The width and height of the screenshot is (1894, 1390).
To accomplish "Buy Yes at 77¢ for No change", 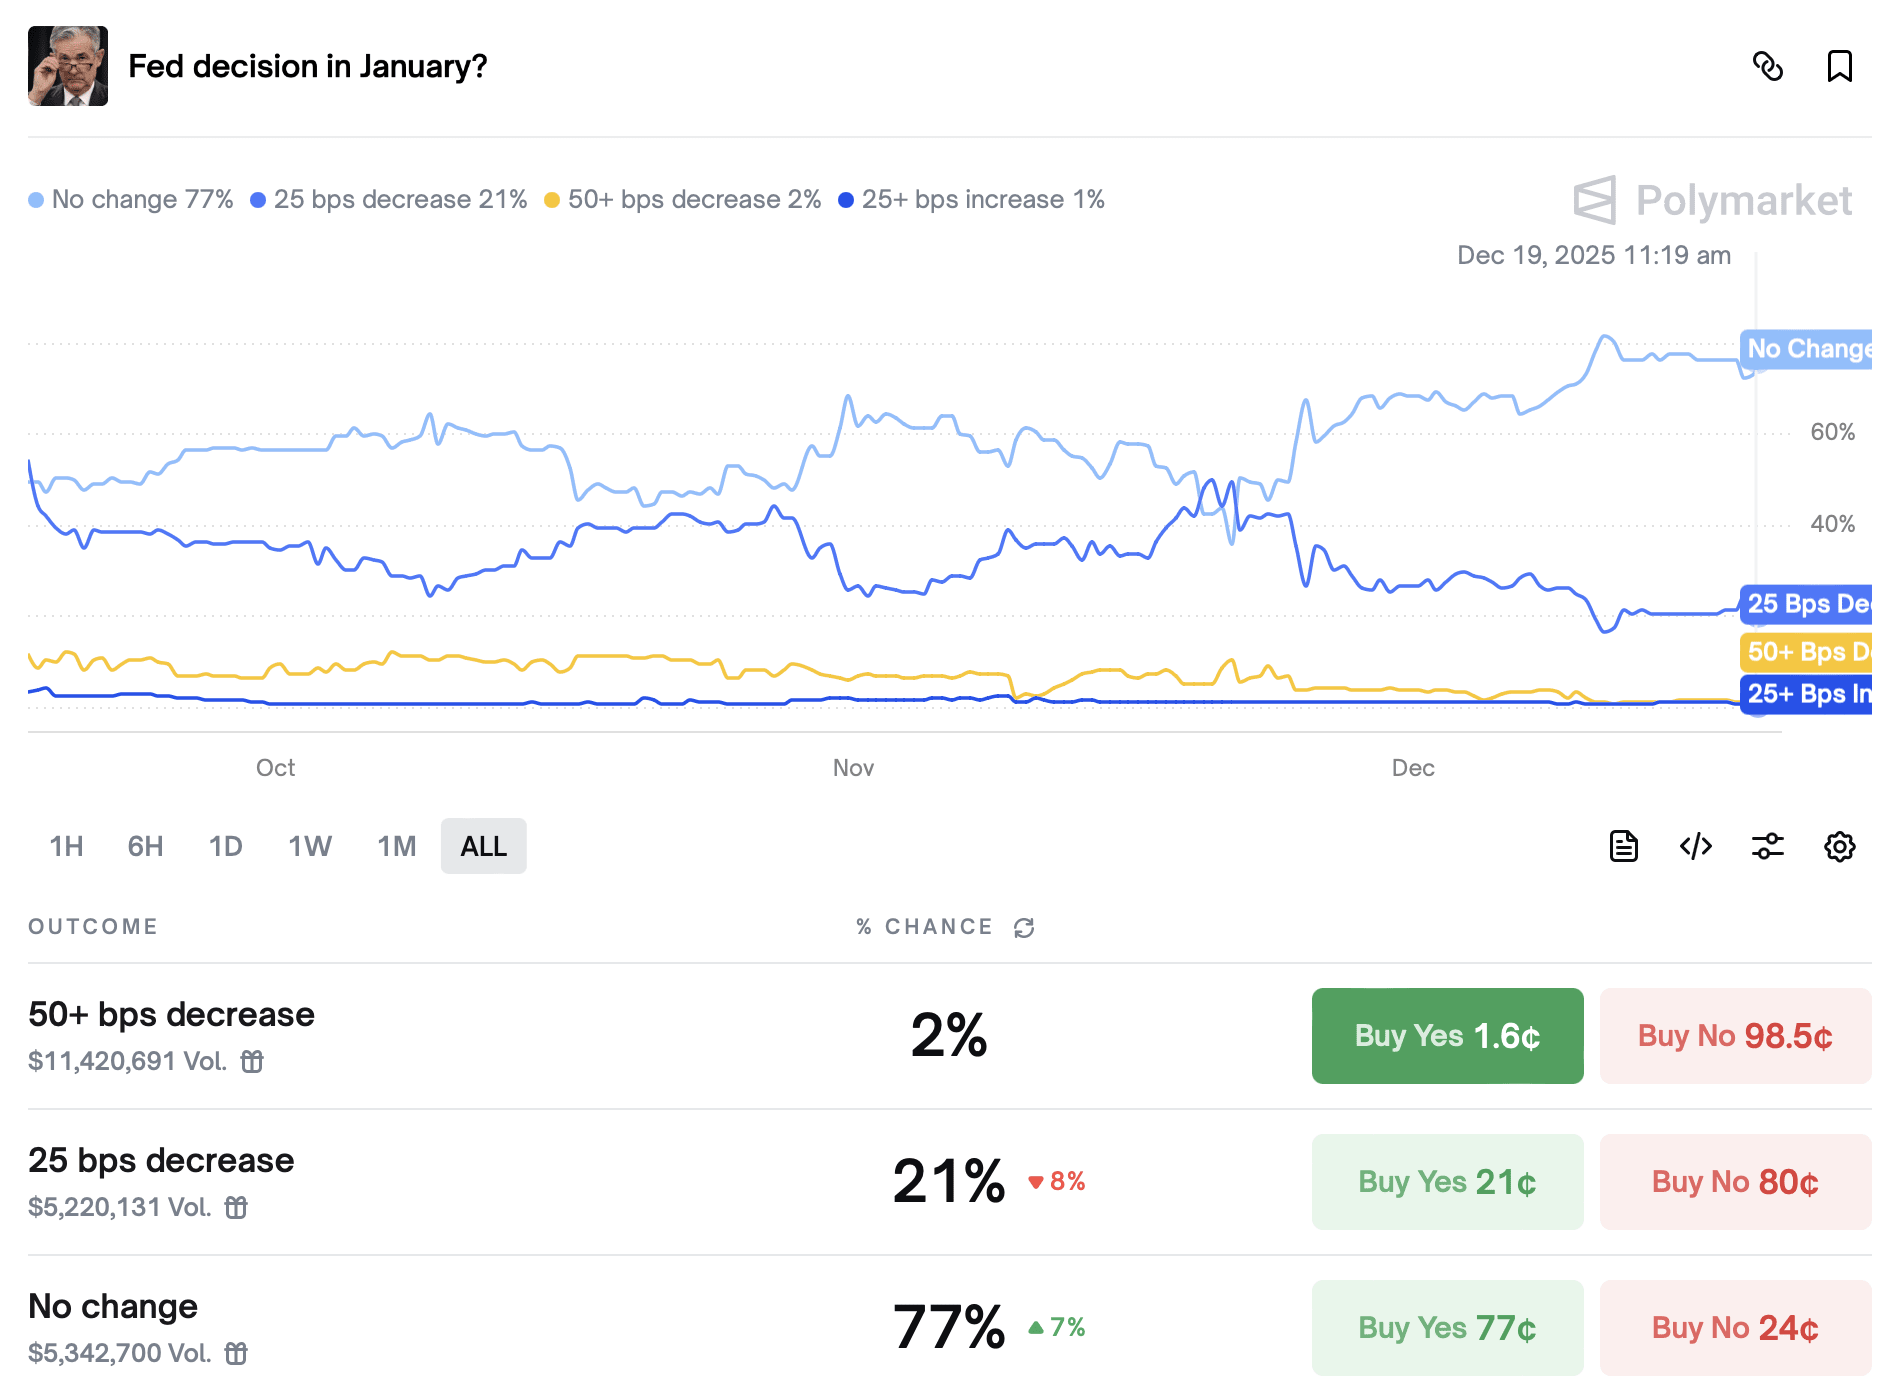I will (1447, 1328).
